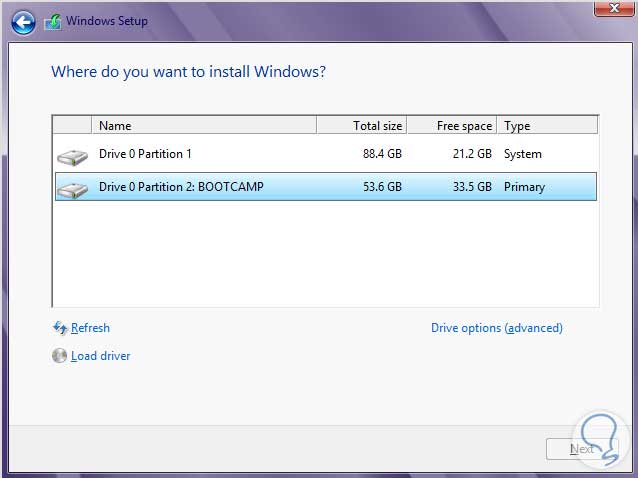Click the 33.5 GB free space cell
The width and height of the screenshot is (638, 478).
tap(472, 187)
